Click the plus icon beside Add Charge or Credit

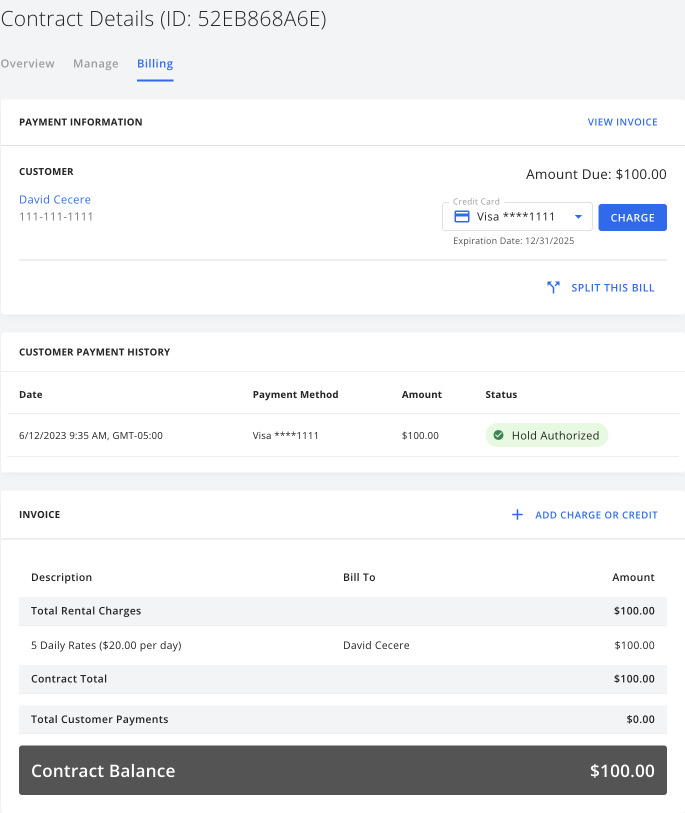click(517, 514)
